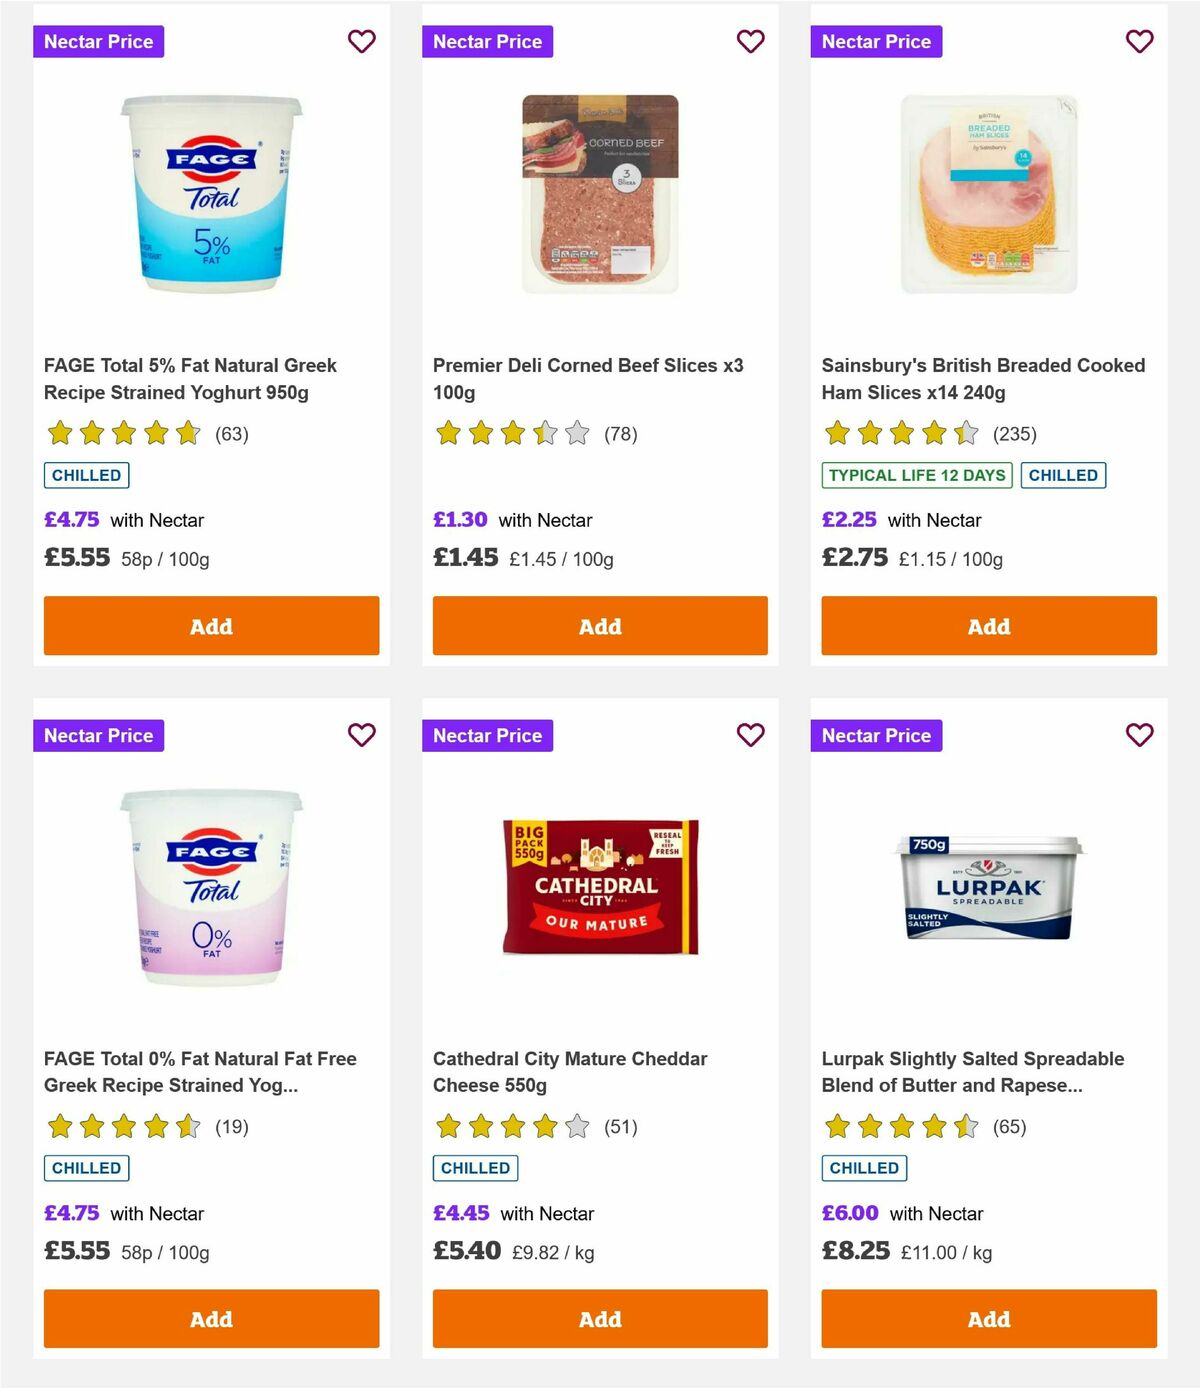This screenshot has height=1388, width=1200.
Task: Click the CHILLED tag on the Lurpak product
Action: (864, 1167)
